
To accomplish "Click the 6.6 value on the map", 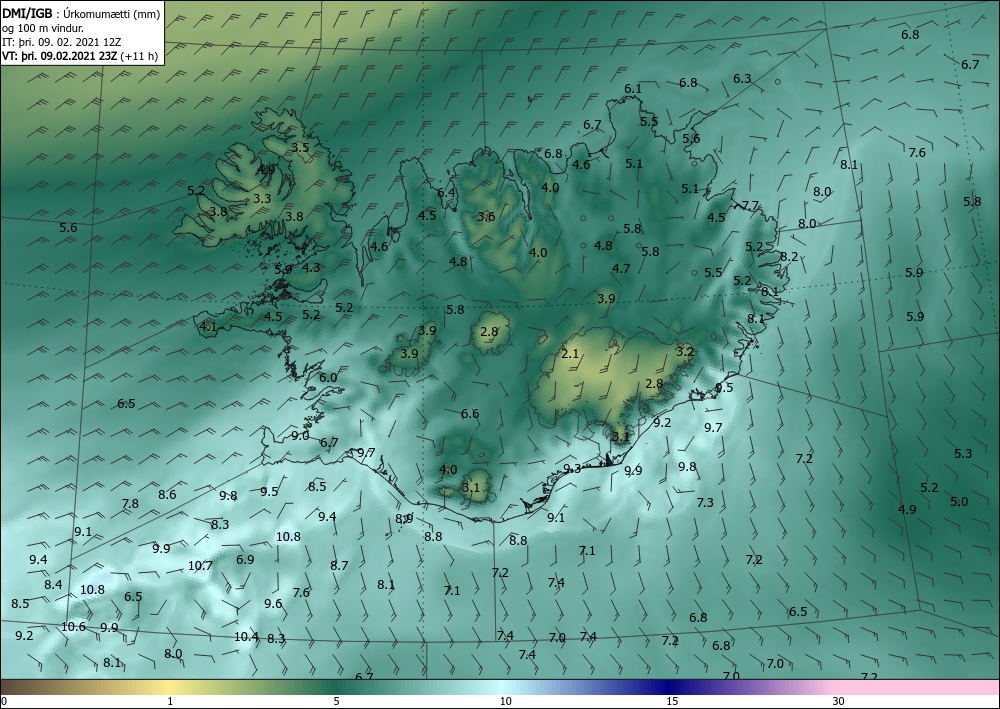I will (470, 414).
